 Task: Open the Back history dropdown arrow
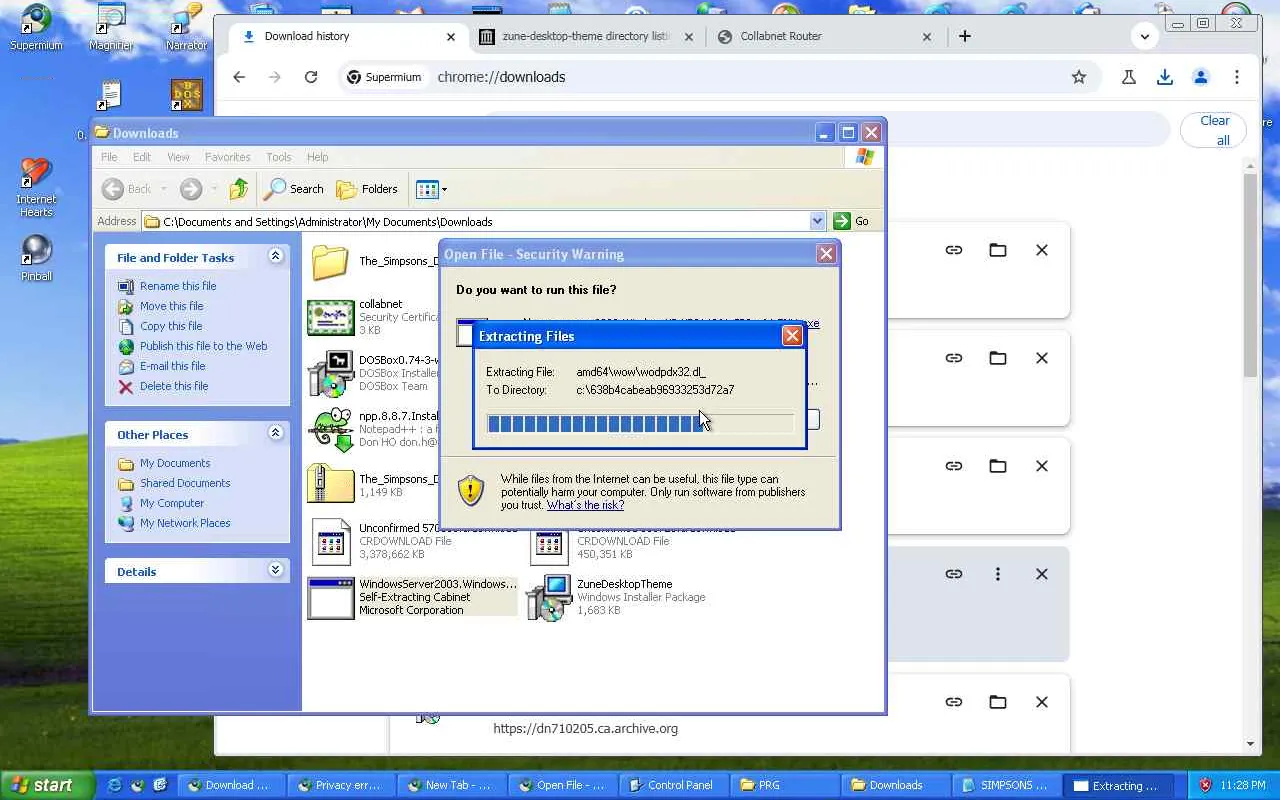coord(163,189)
